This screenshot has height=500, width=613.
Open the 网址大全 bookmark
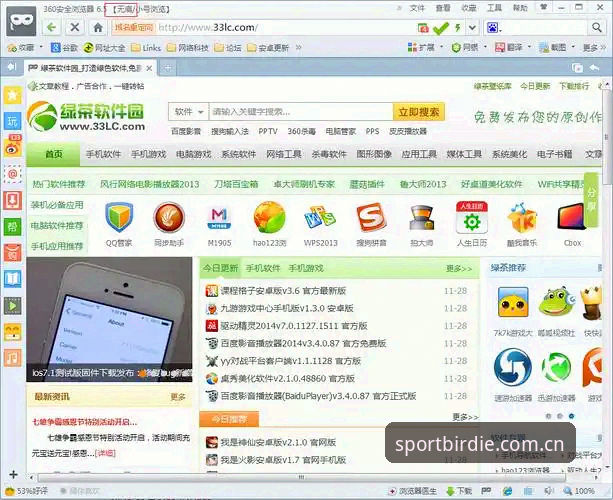(104, 48)
